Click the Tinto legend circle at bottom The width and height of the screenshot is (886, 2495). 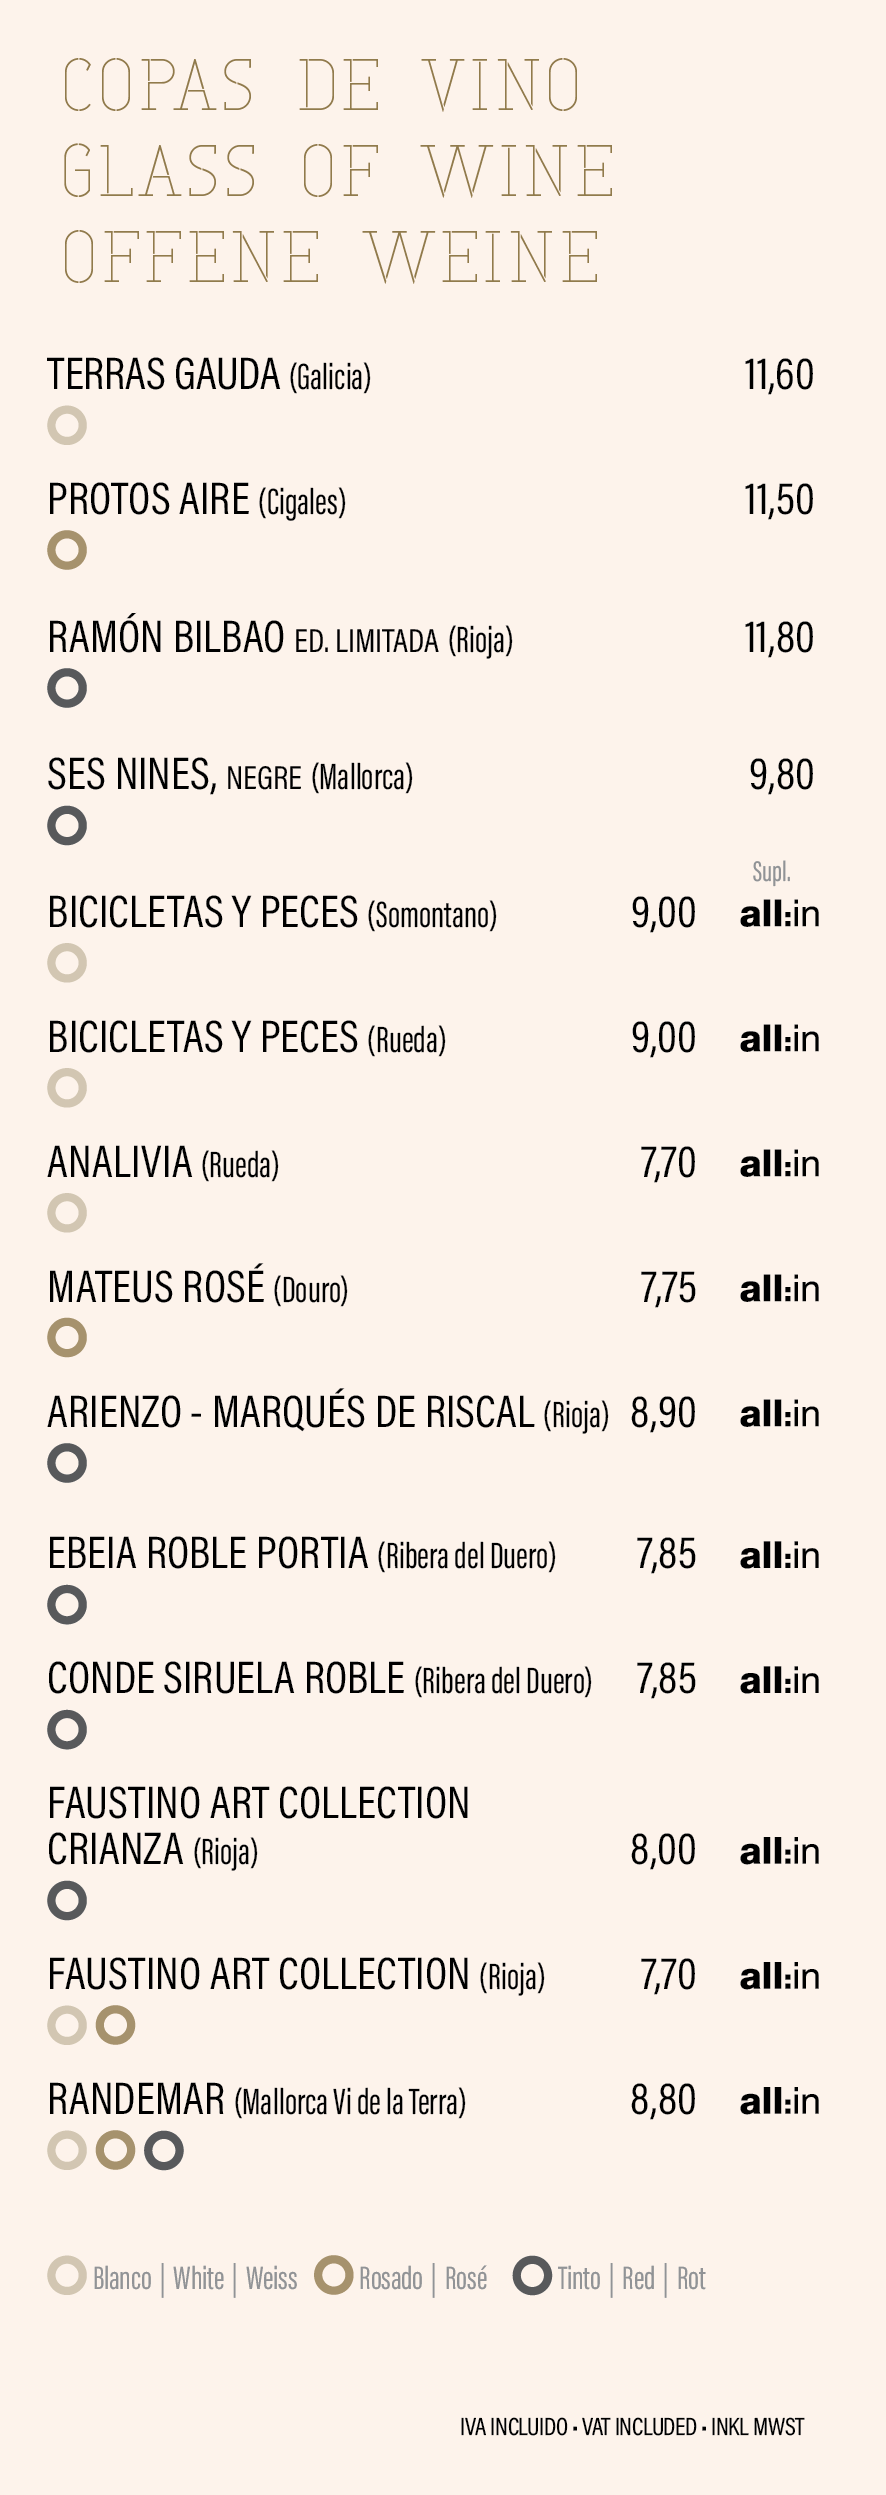(532, 2275)
